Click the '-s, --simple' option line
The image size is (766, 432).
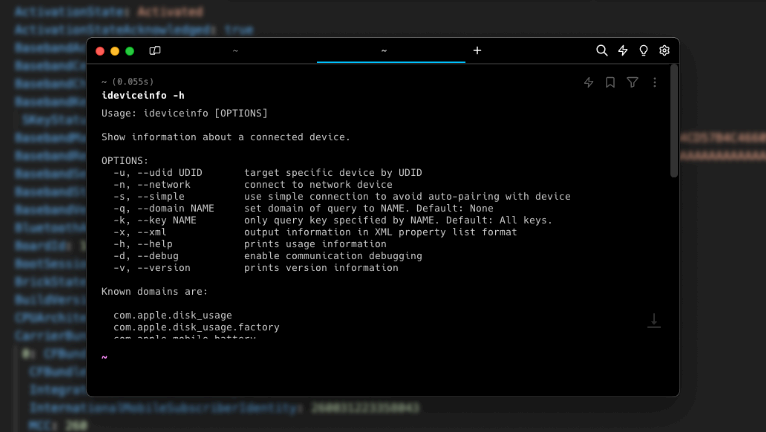point(342,196)
